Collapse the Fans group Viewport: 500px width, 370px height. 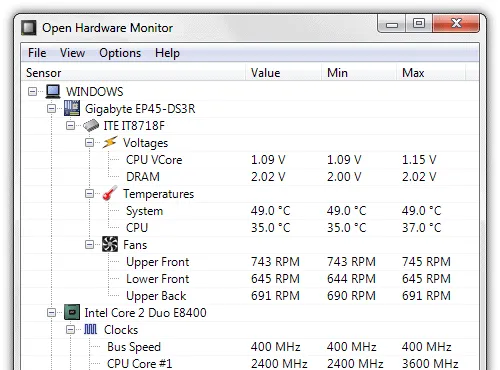click(89, 245)
